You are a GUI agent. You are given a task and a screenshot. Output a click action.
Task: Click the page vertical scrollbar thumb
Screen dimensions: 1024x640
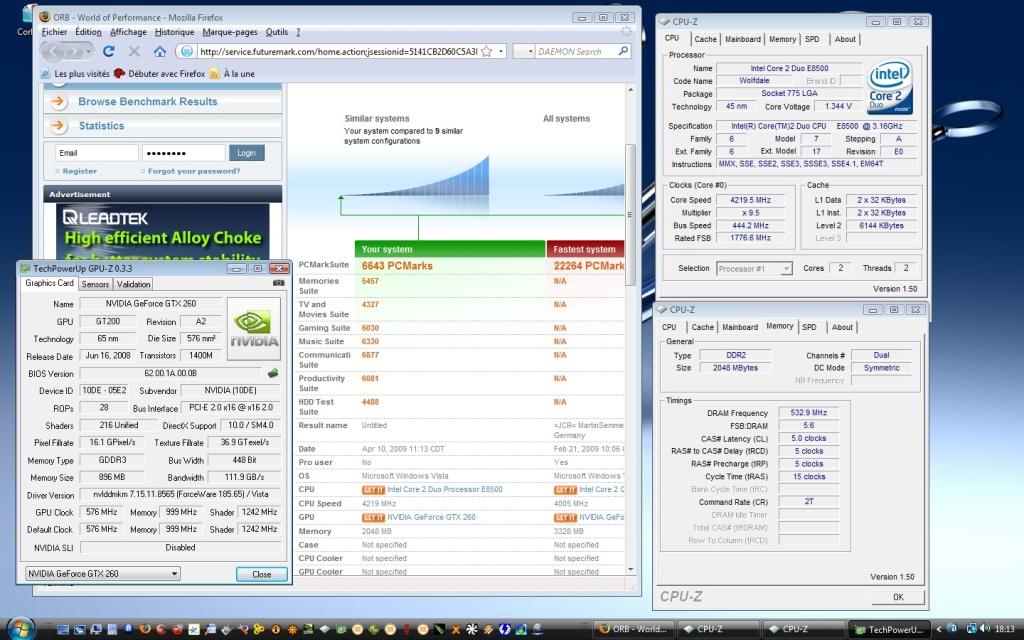tap(630, 214)
